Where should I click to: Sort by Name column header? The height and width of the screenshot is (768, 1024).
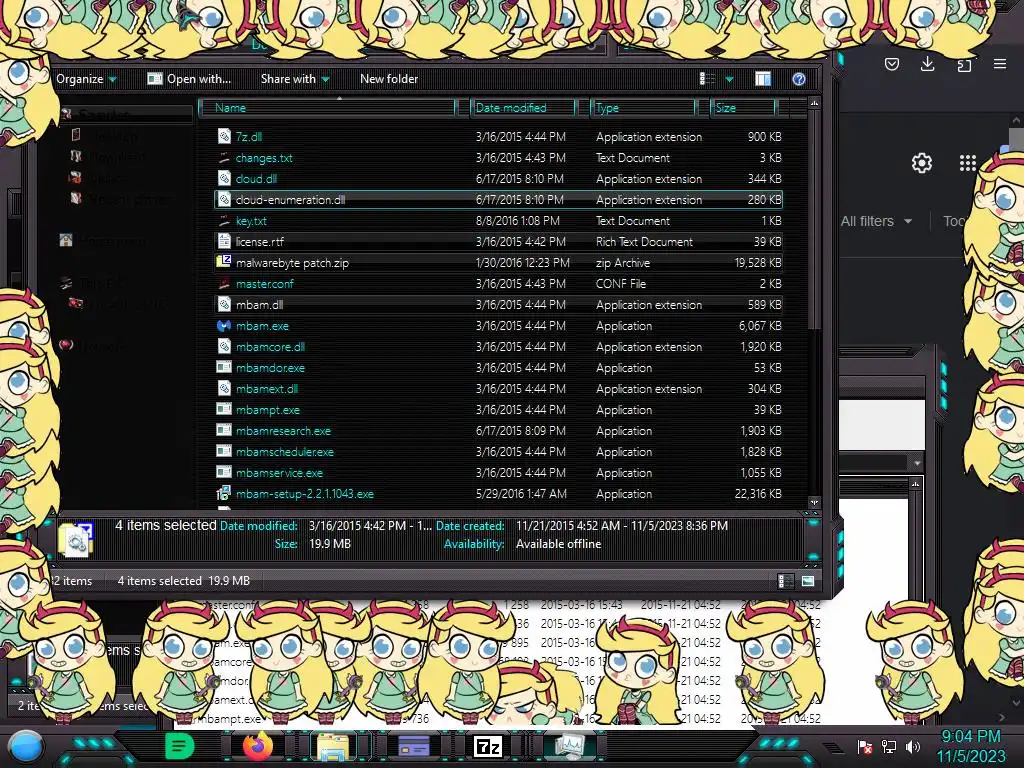[327, 108]
